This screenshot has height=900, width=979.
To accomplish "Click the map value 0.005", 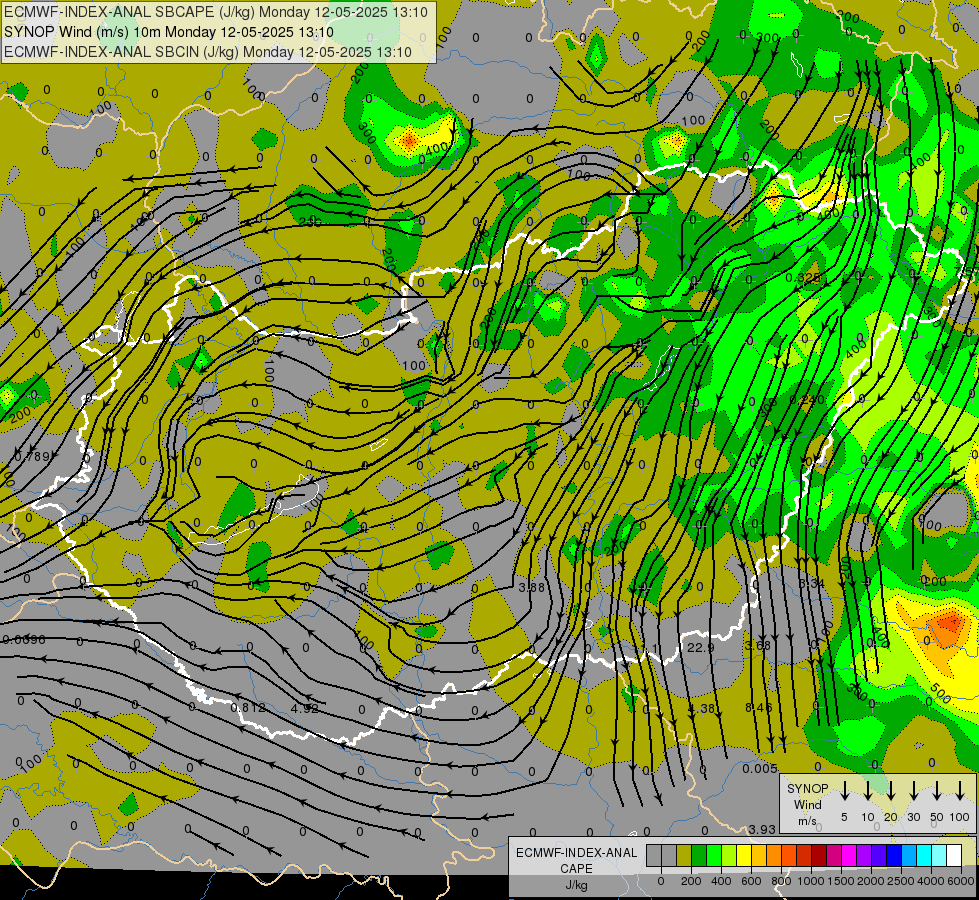I will pos(760,768).
